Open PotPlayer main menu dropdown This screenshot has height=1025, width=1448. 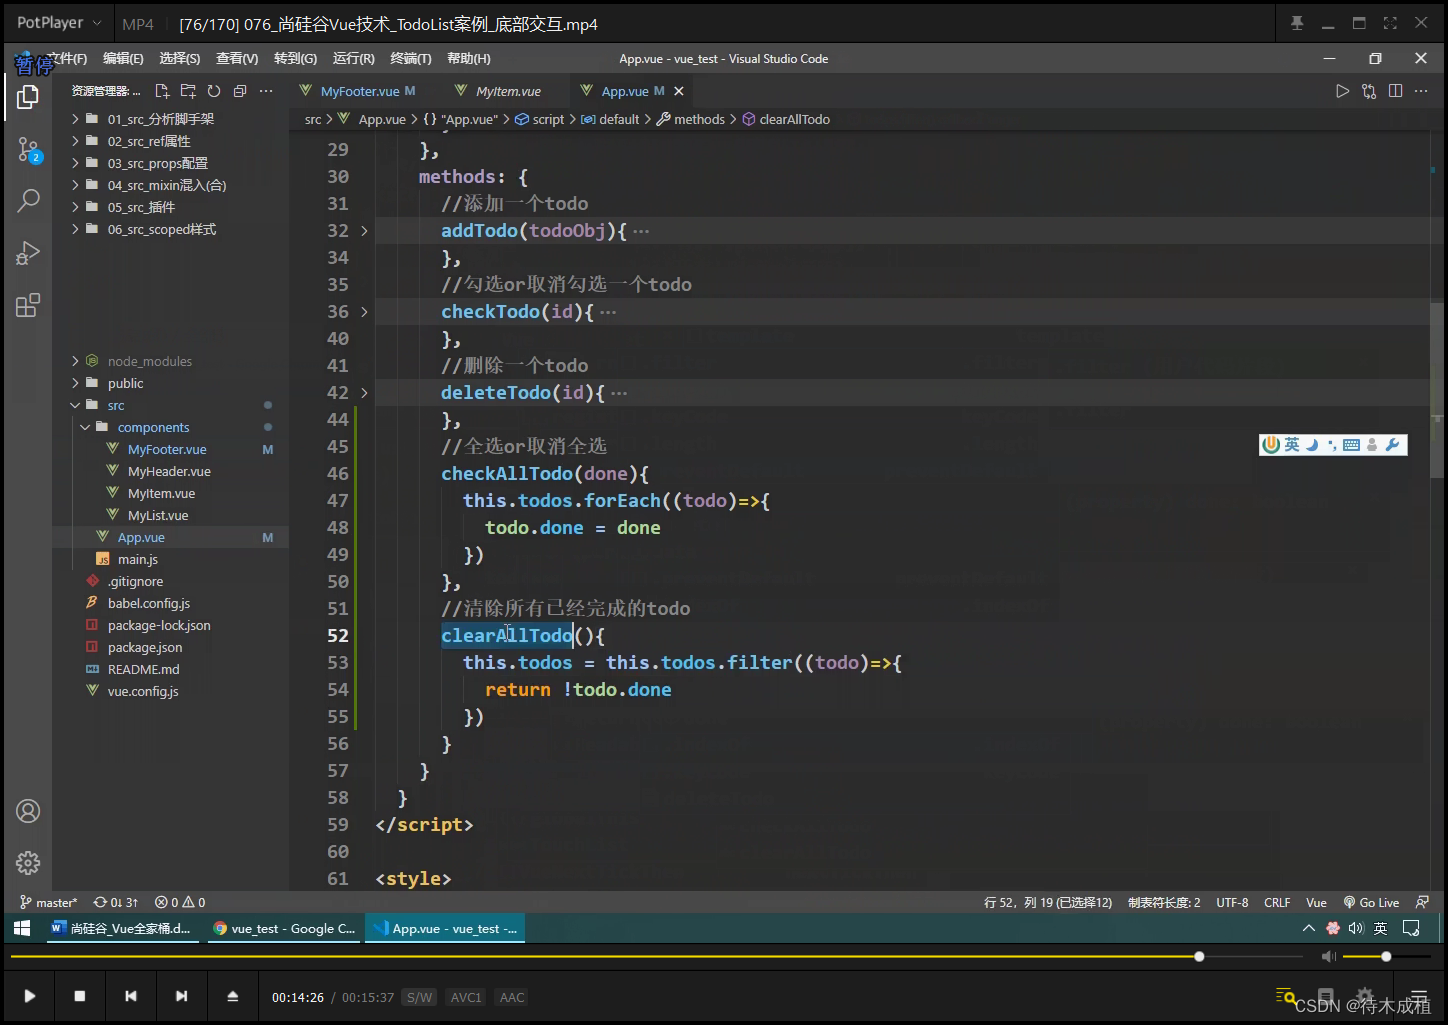(60, 22)
